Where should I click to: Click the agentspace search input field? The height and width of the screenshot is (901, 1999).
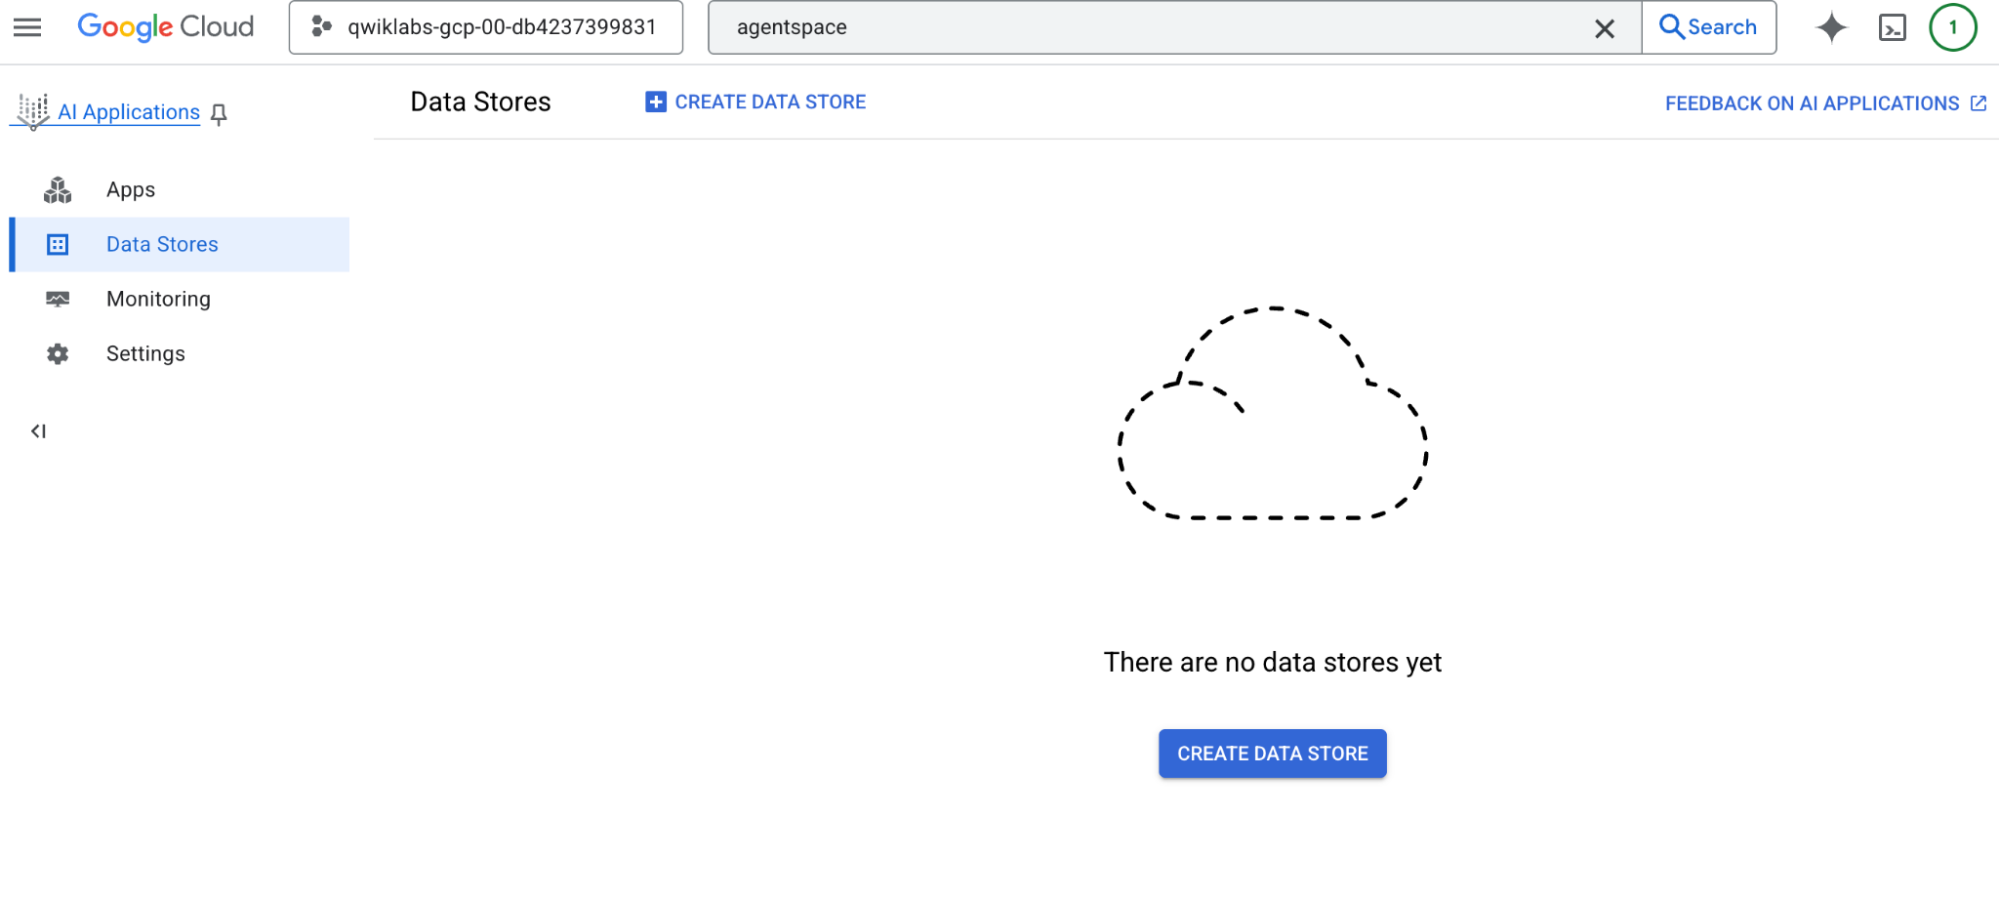[x=1150, y=27]
